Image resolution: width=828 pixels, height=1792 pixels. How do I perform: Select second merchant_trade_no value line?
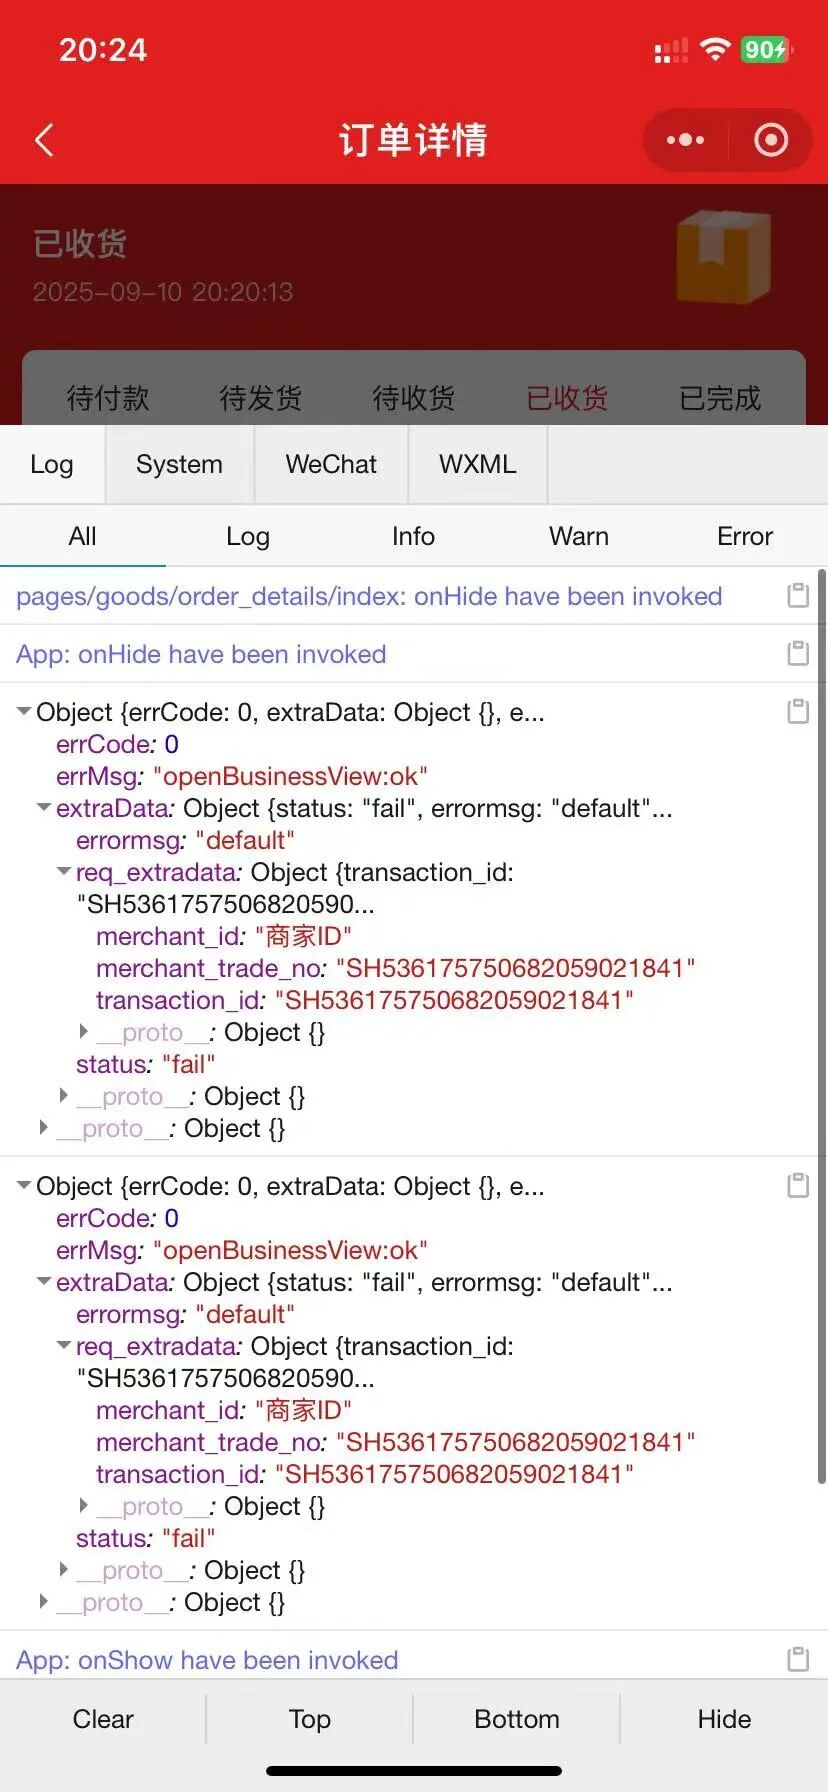pyautogui.click(x=396, y=1442)
